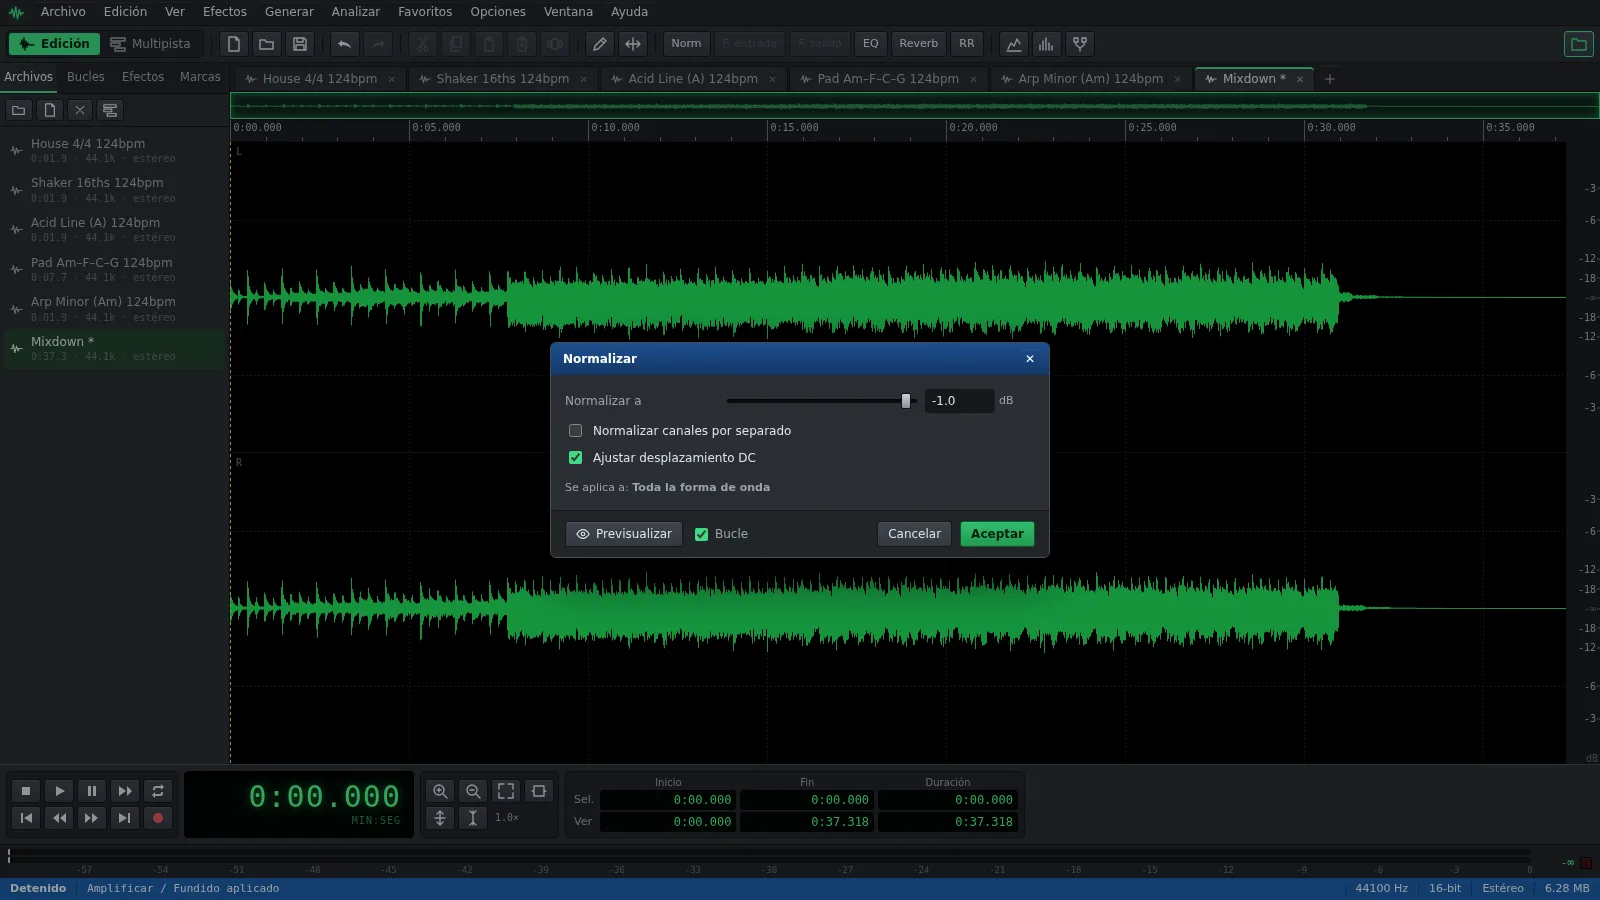
Task: Click the vertical zoom arrows icon
Action: pos(440,818)
